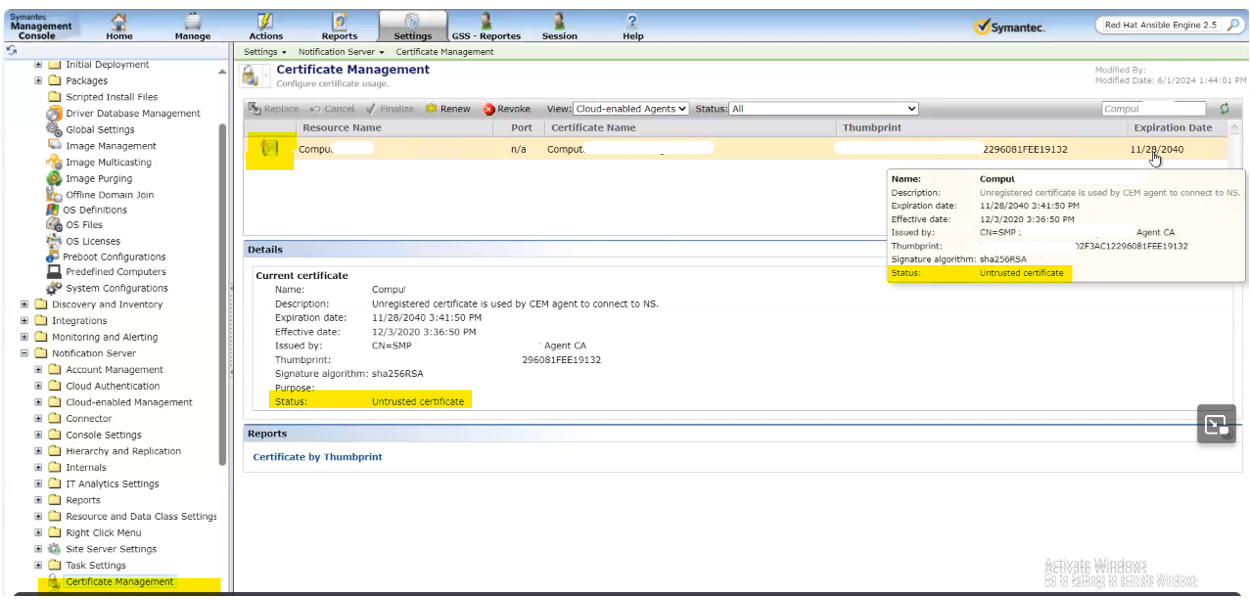Click the Renew certificate toolbar icon
Screen dimensions: 1250x601
pos(431,109)
